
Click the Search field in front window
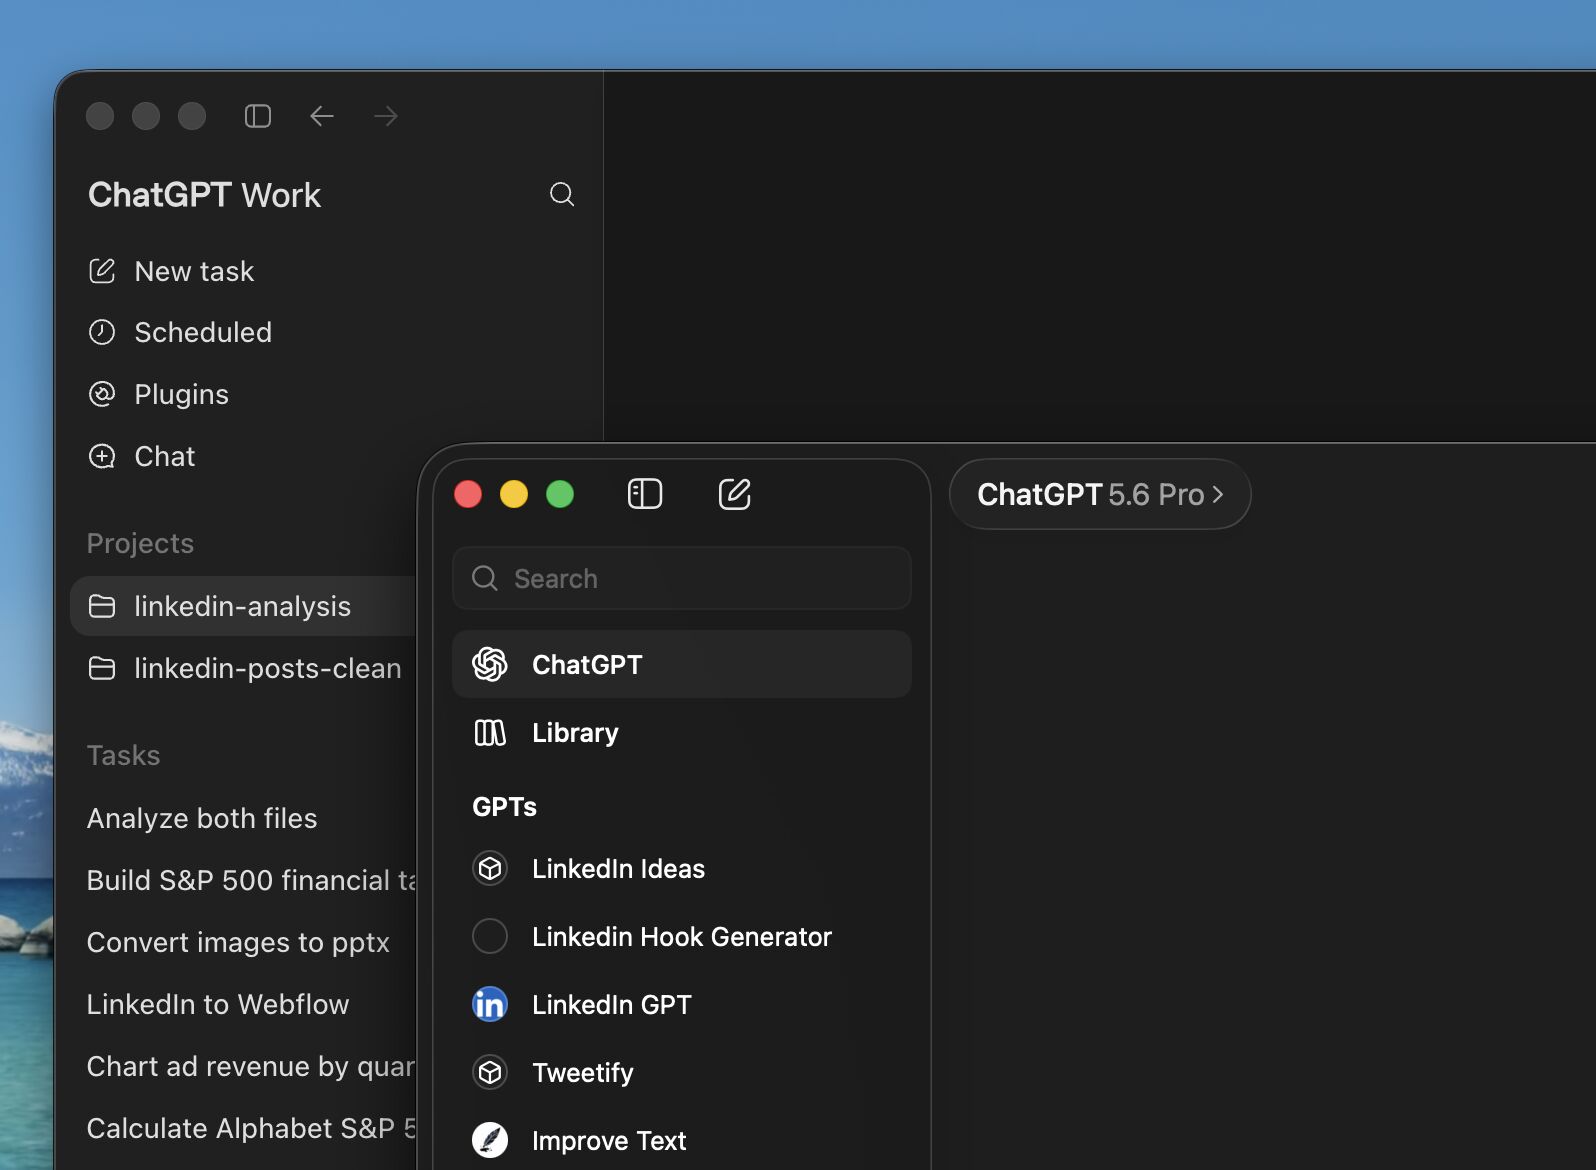click(x=682, y=578)
